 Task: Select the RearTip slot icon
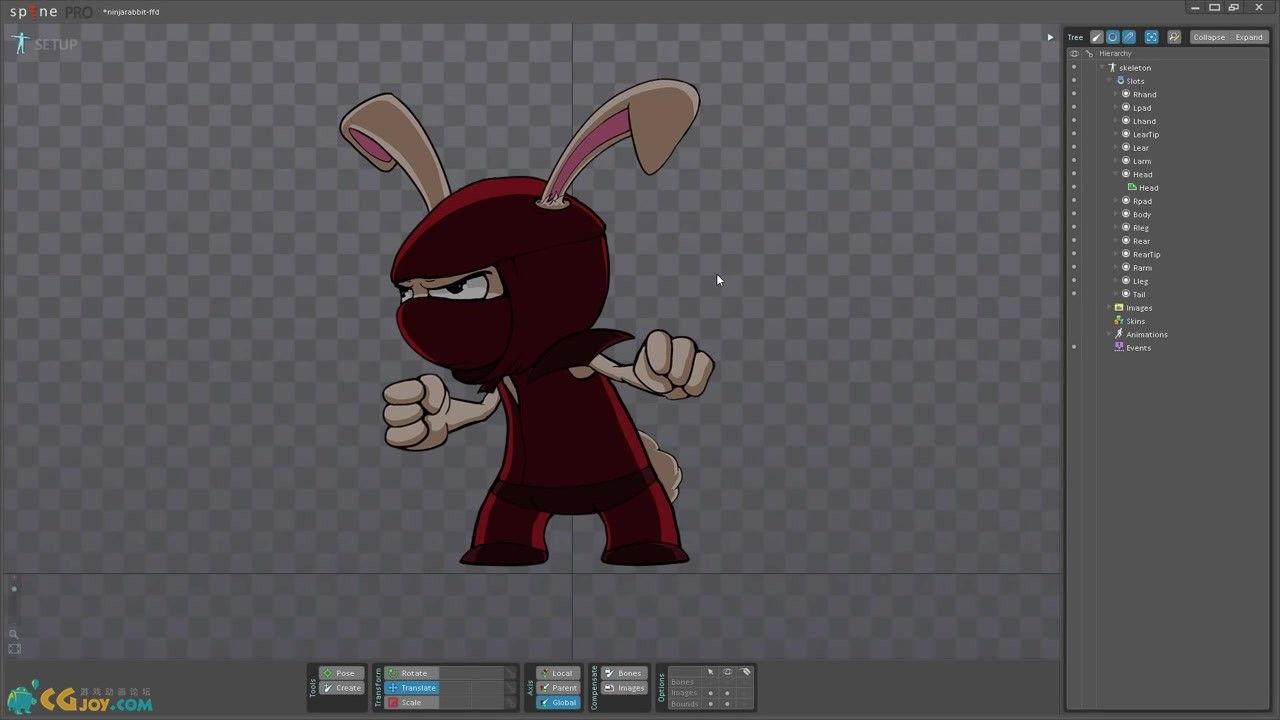click(x=1126, y=254)
